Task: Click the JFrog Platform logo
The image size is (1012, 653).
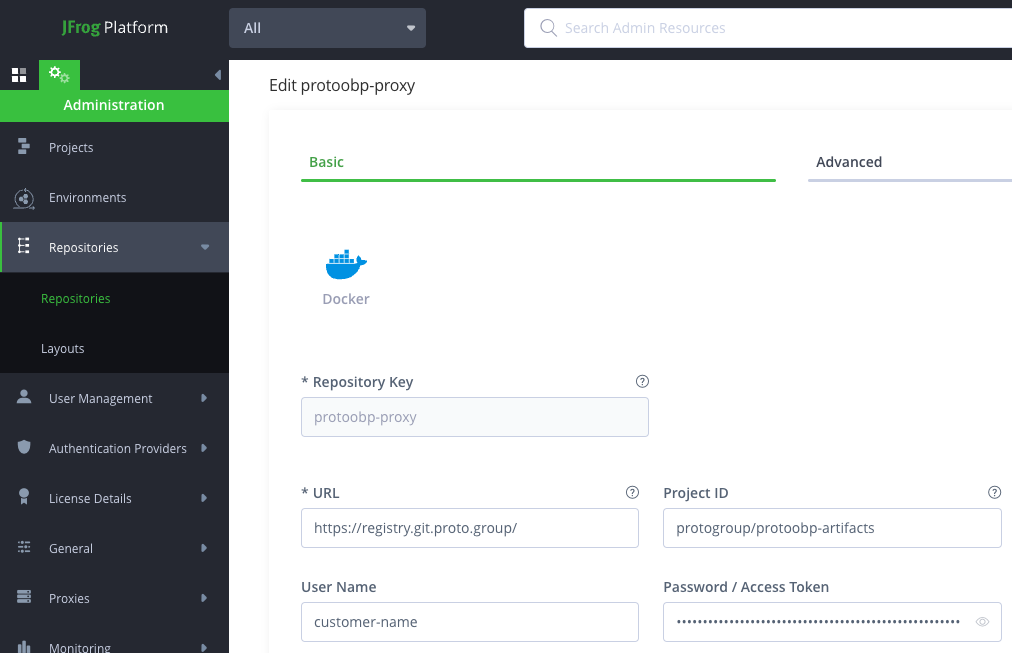Action: (x=115, y=28)
